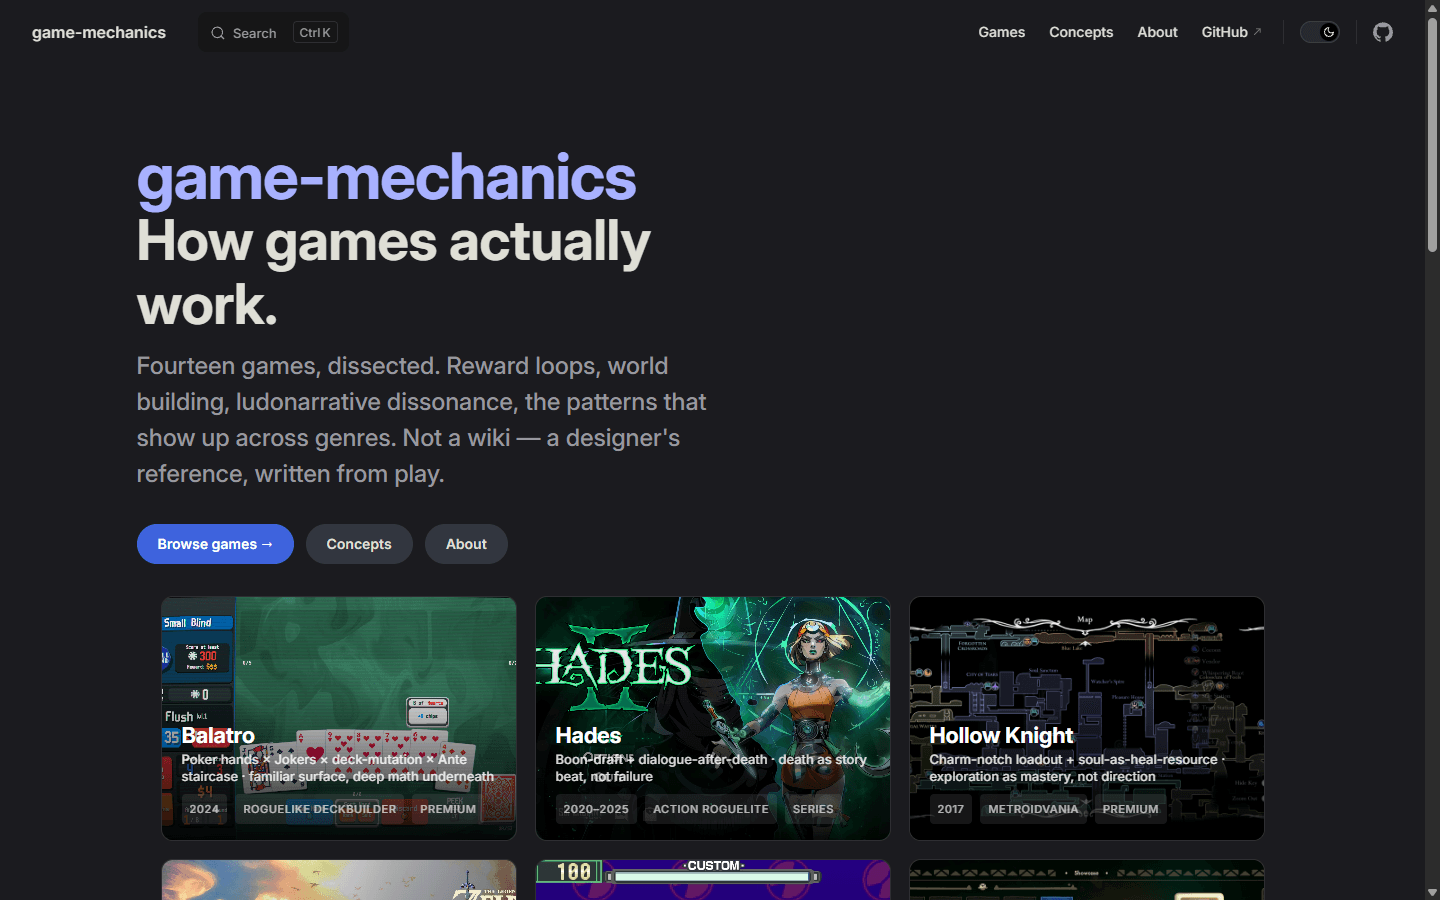Open the Games nav item
The height and width of the screenshot is (900, 1440).
[1001, 32]
